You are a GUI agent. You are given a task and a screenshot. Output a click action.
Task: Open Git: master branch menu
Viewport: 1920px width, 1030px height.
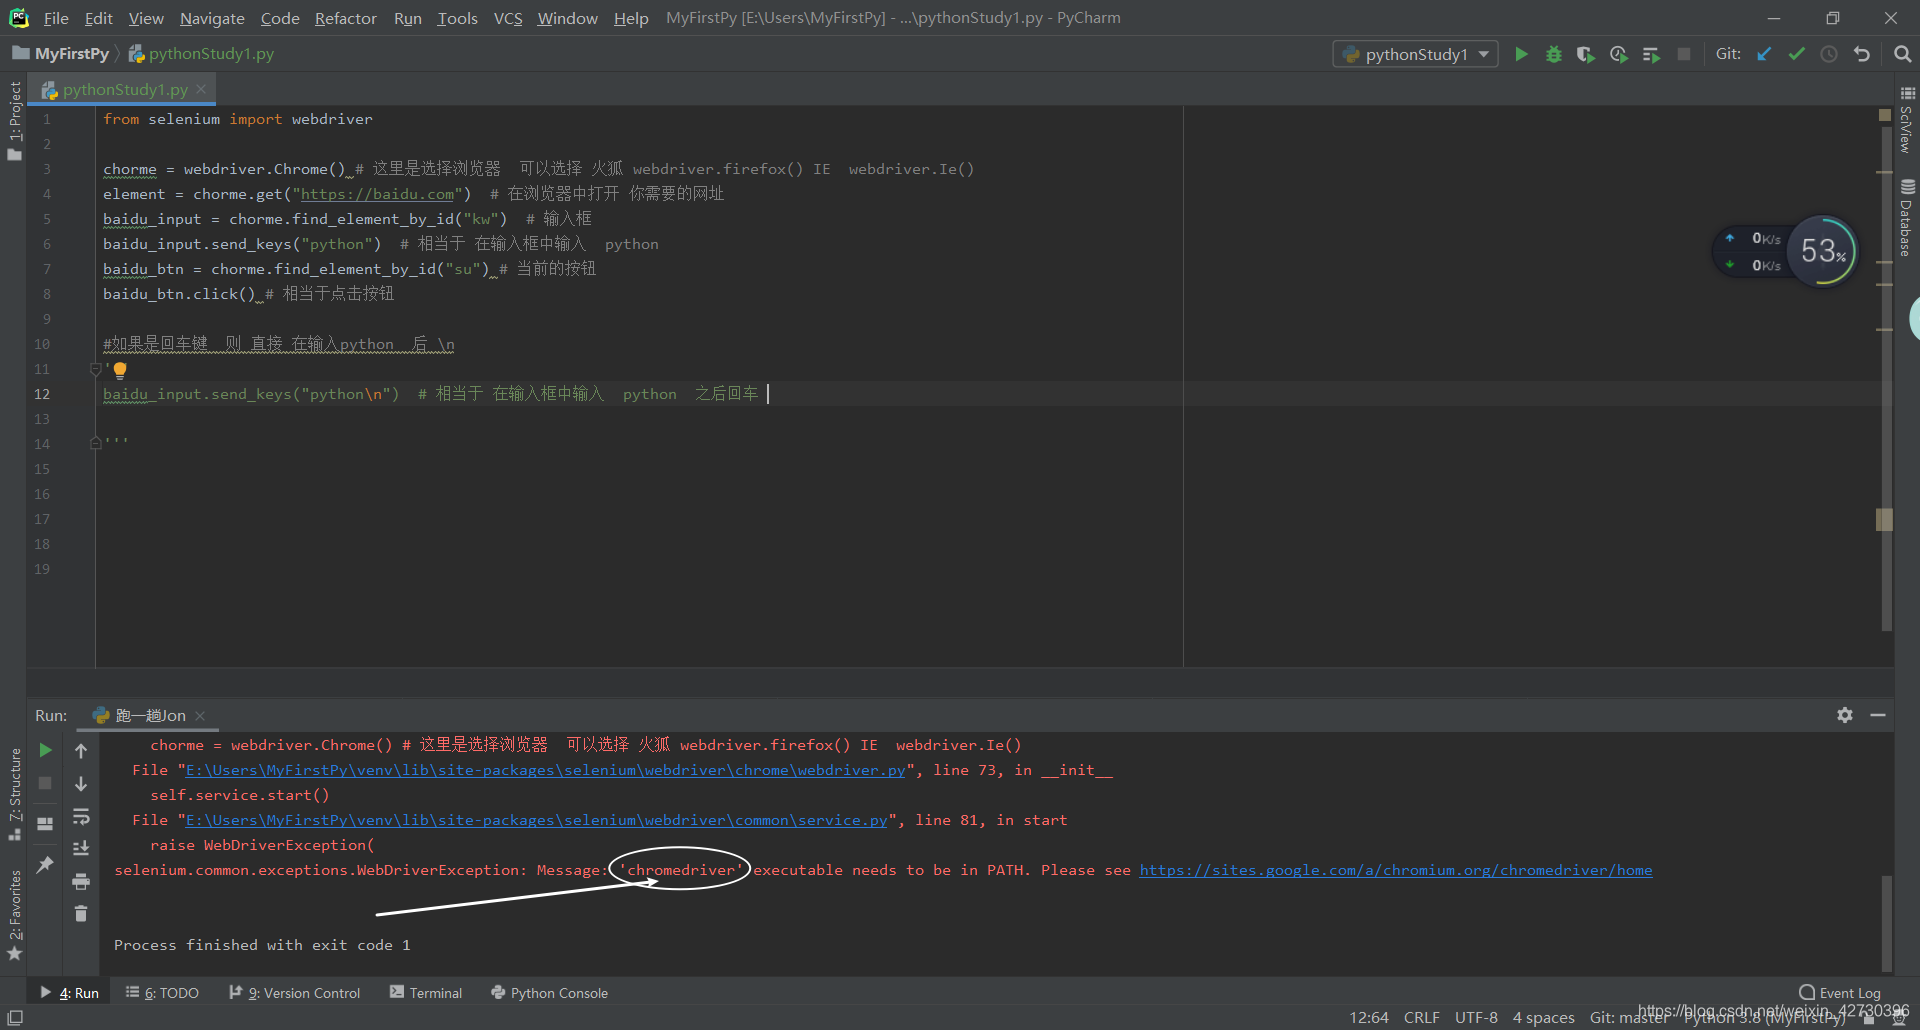(x=1628, y=1017)
